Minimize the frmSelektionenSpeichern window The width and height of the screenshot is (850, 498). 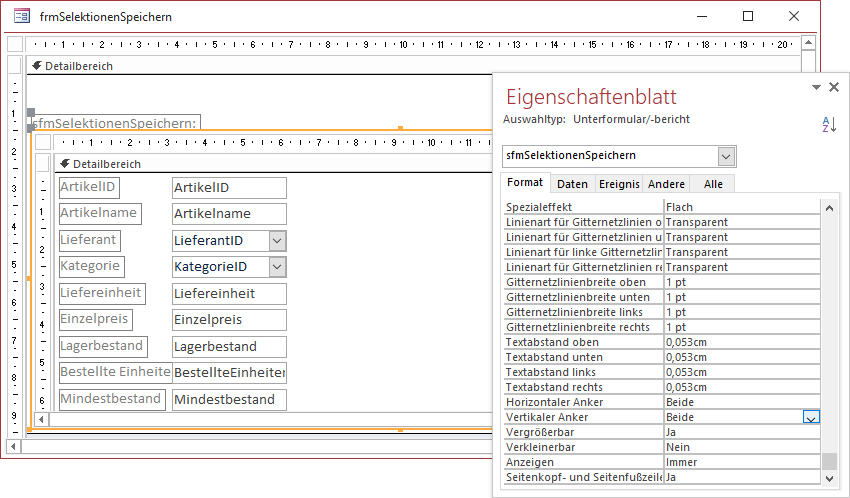coord(702,16)
